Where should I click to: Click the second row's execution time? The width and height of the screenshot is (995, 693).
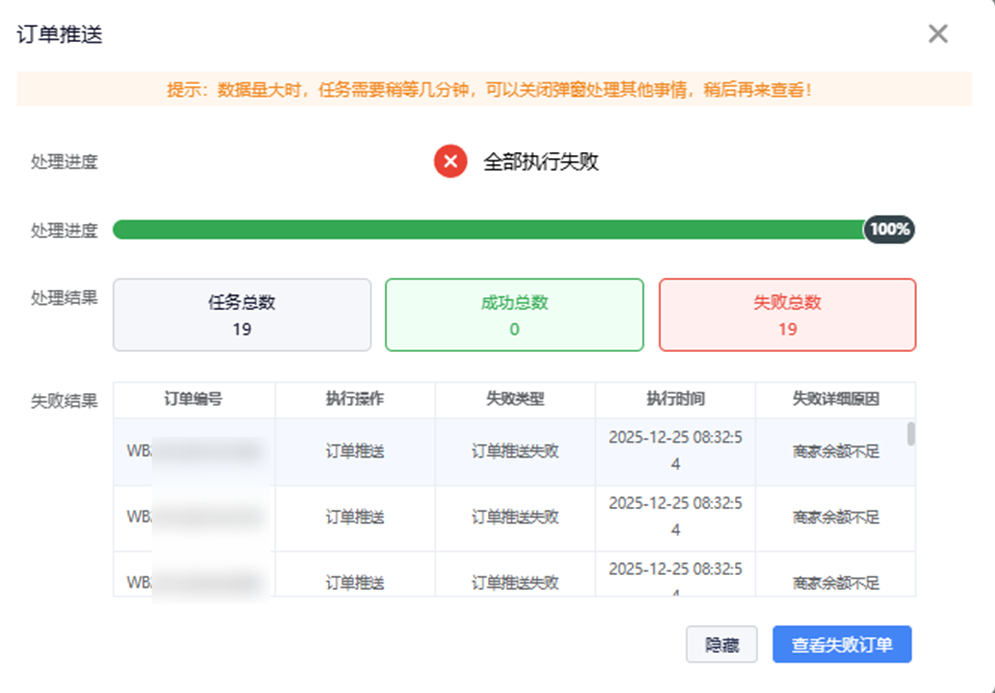pyautogui.click(x=675, y=516)
